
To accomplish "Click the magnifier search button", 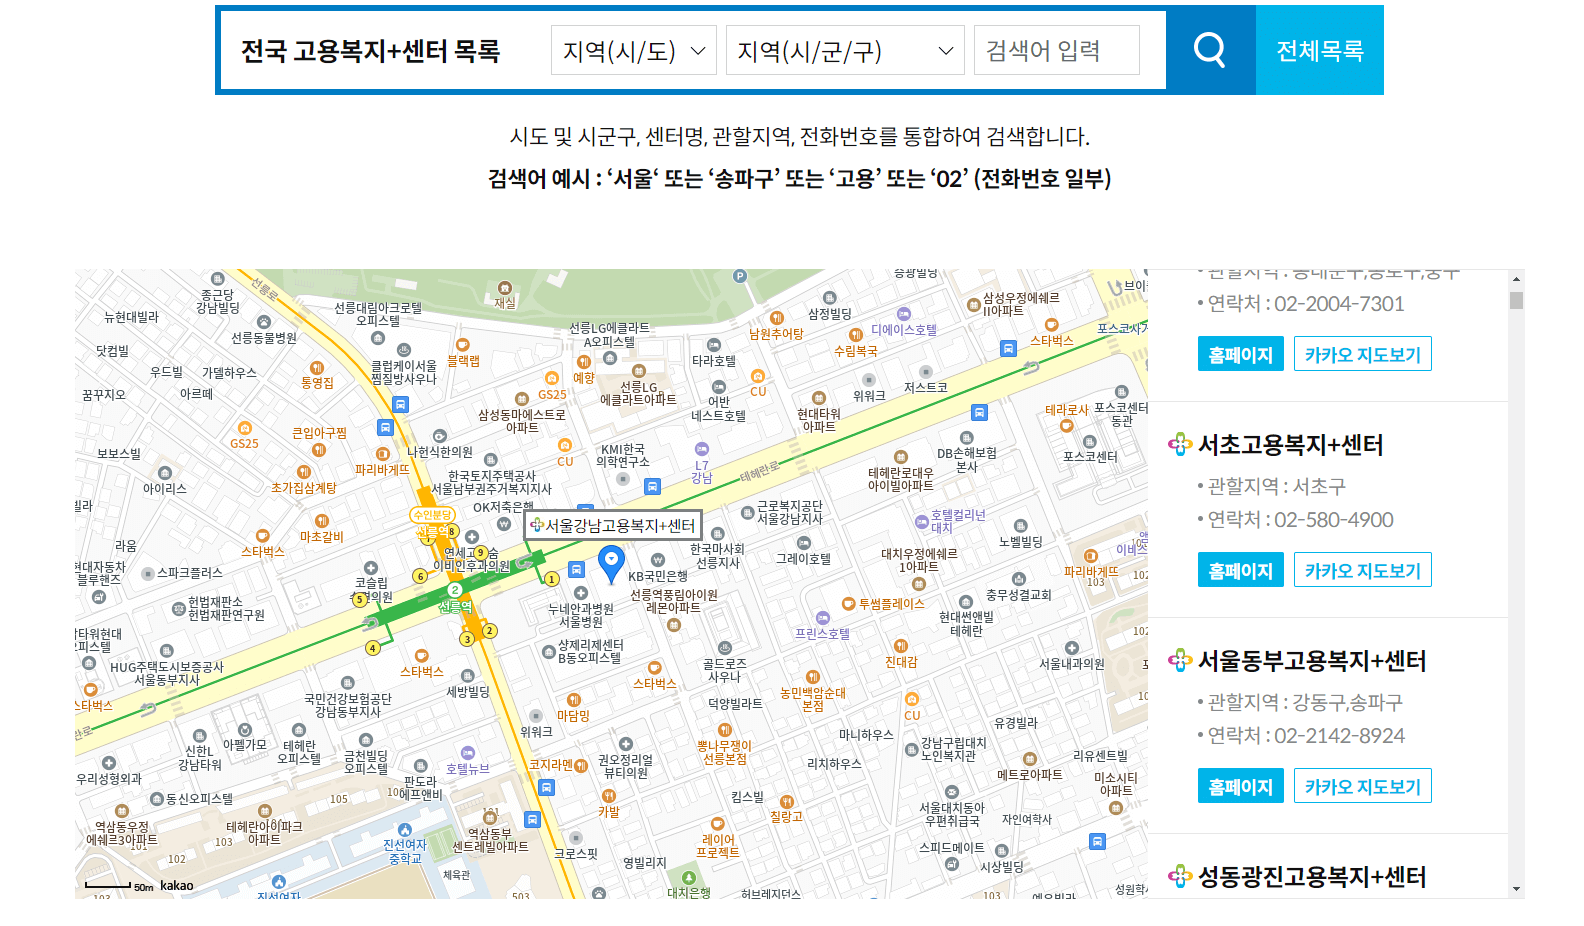I will (x=1210, y=50).
